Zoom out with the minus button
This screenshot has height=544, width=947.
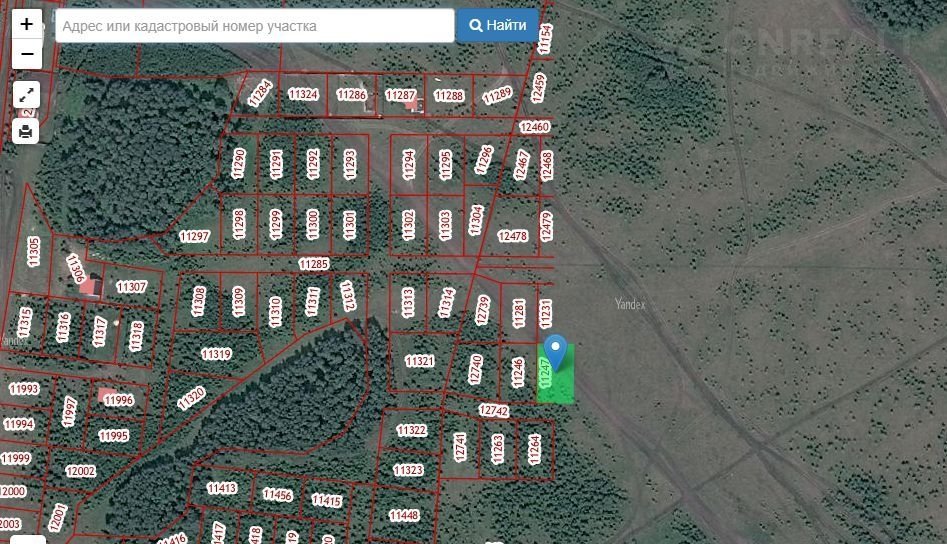click(x=26, y=54)
